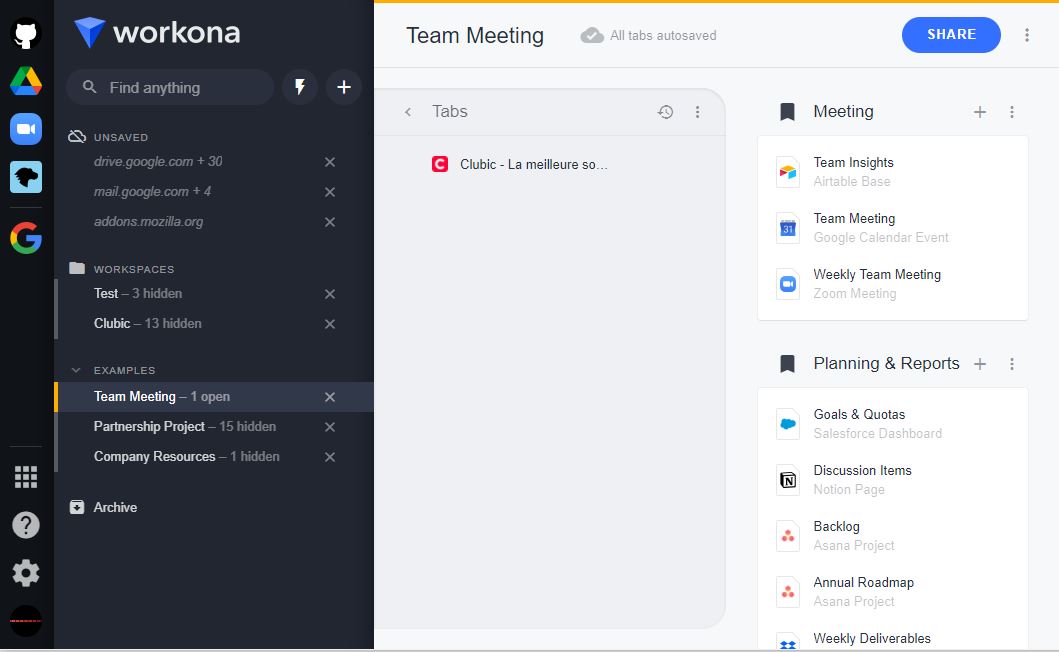This screenshot has width=1059, height=652.
Task: Collapse the Examples section chevron
Action: [76, 370]
